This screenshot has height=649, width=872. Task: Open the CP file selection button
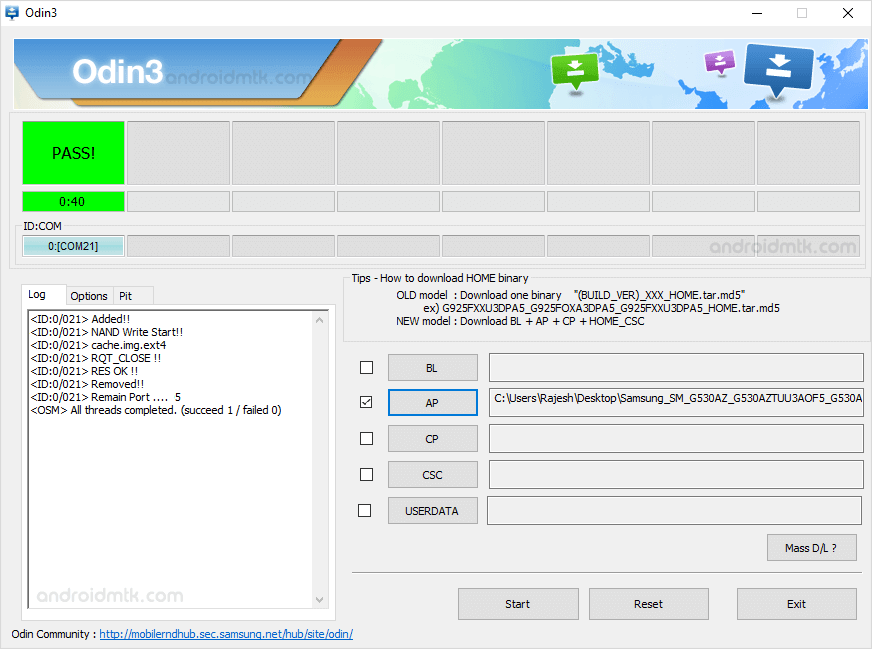432,438
